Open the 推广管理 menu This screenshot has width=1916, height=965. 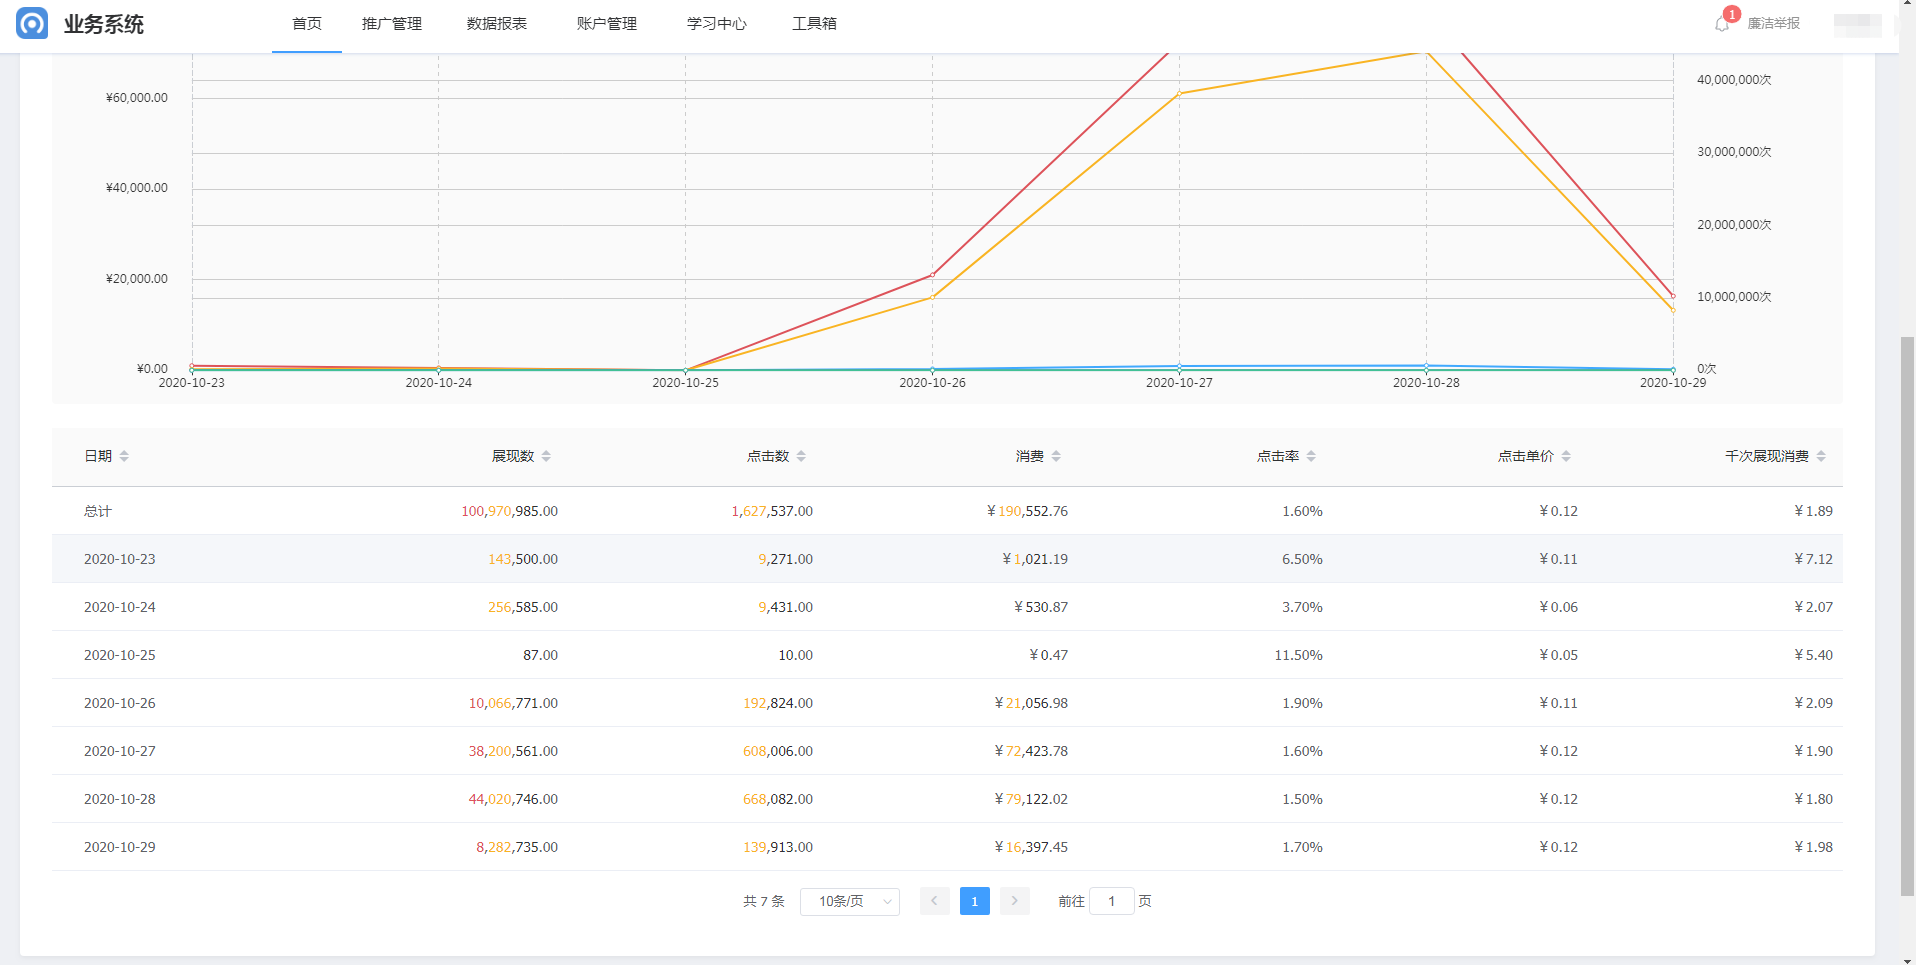click(392, 23)
